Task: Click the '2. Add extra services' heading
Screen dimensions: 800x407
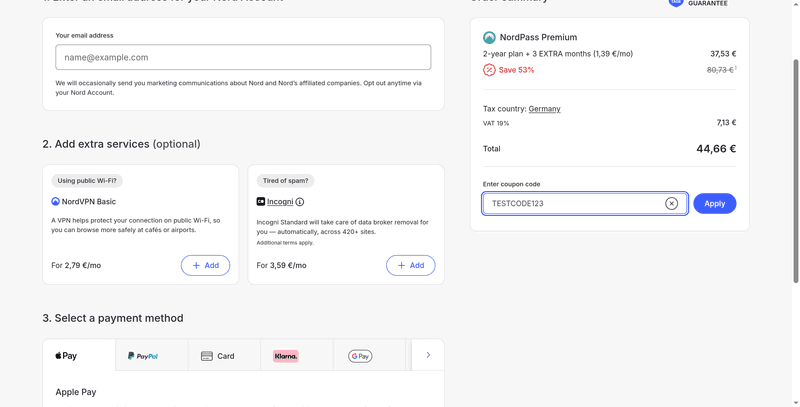Action: 121,144
